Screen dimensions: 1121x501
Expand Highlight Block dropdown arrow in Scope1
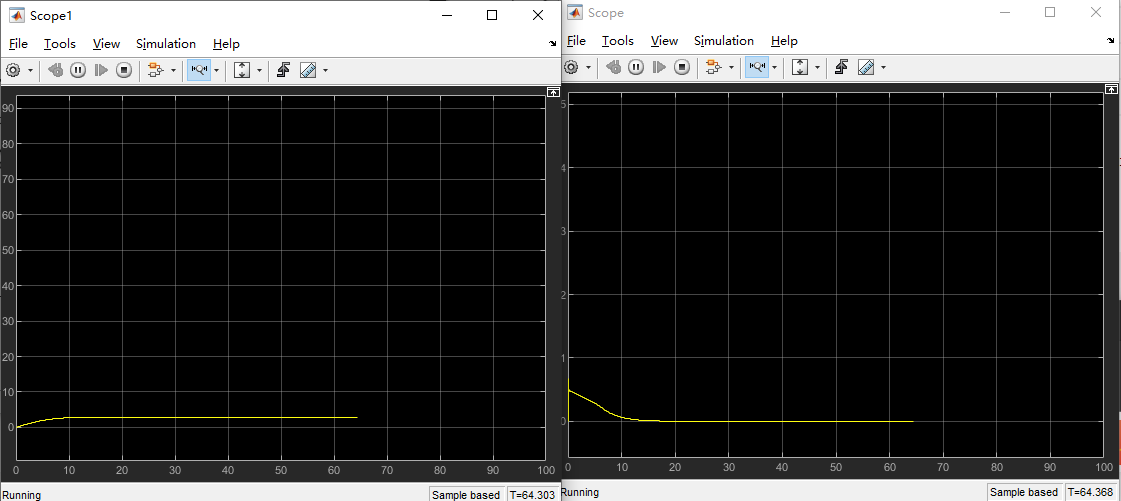point(173,70)
